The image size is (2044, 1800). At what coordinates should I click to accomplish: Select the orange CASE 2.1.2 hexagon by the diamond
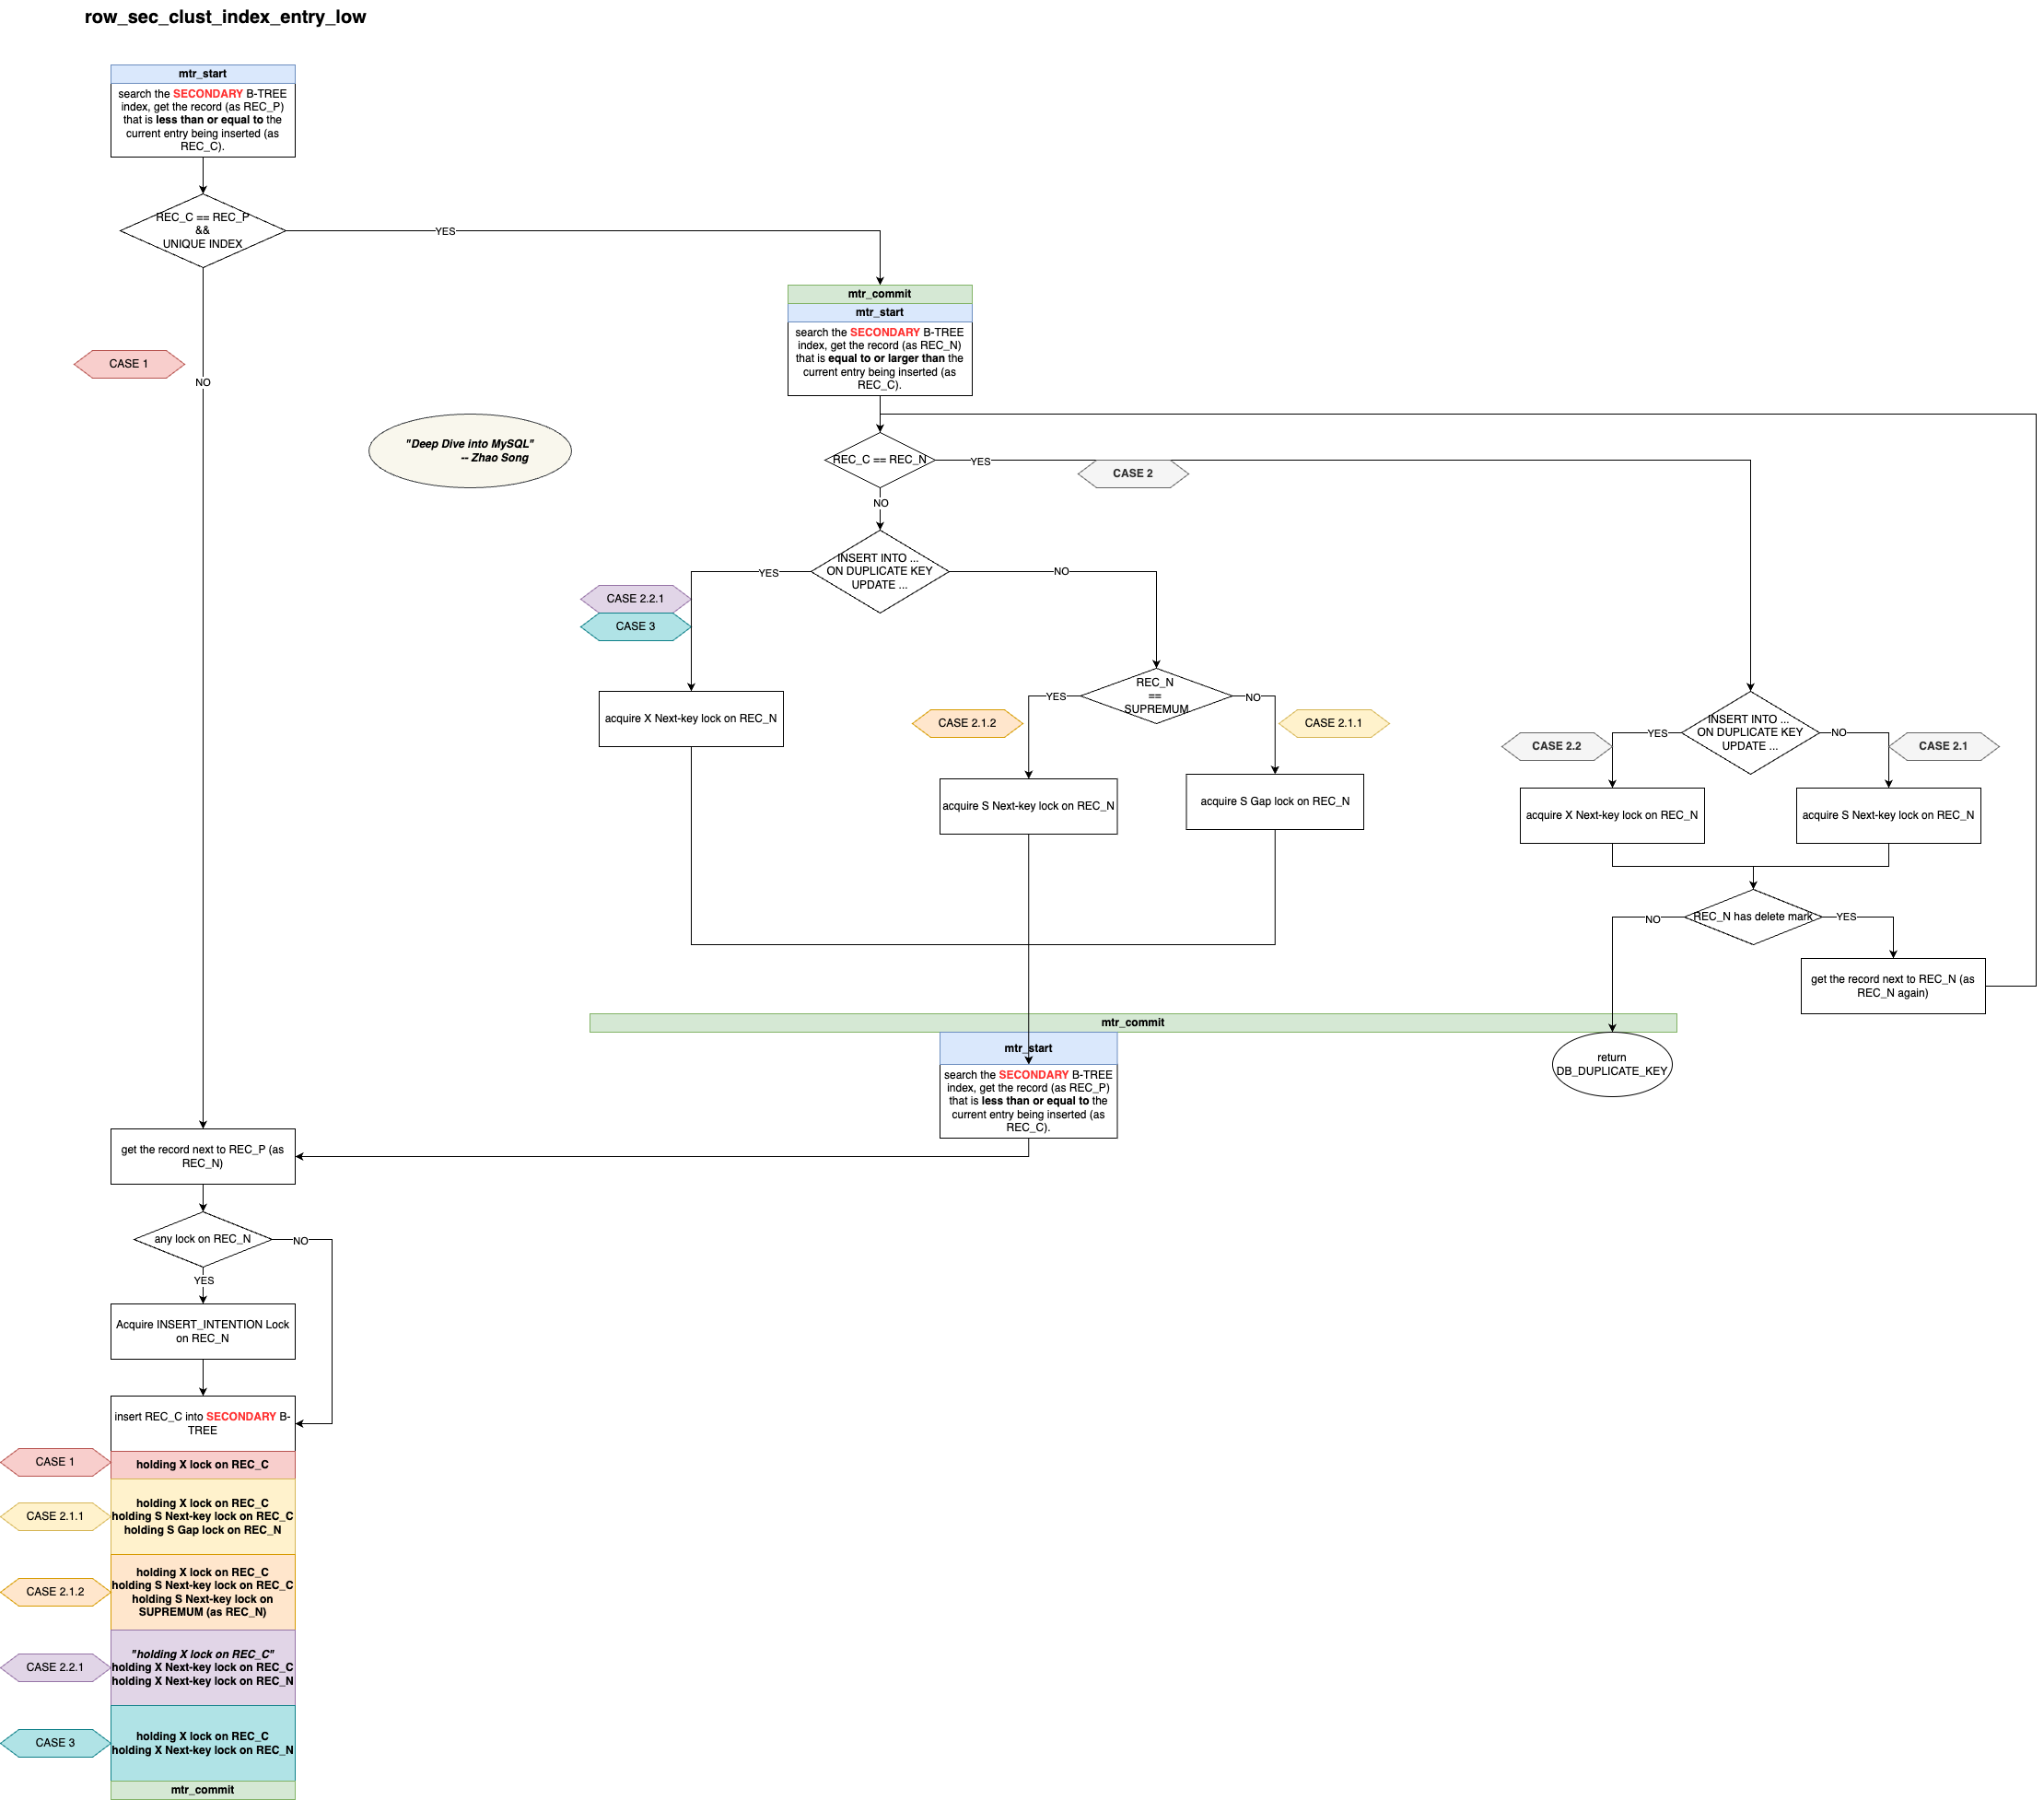967,723
